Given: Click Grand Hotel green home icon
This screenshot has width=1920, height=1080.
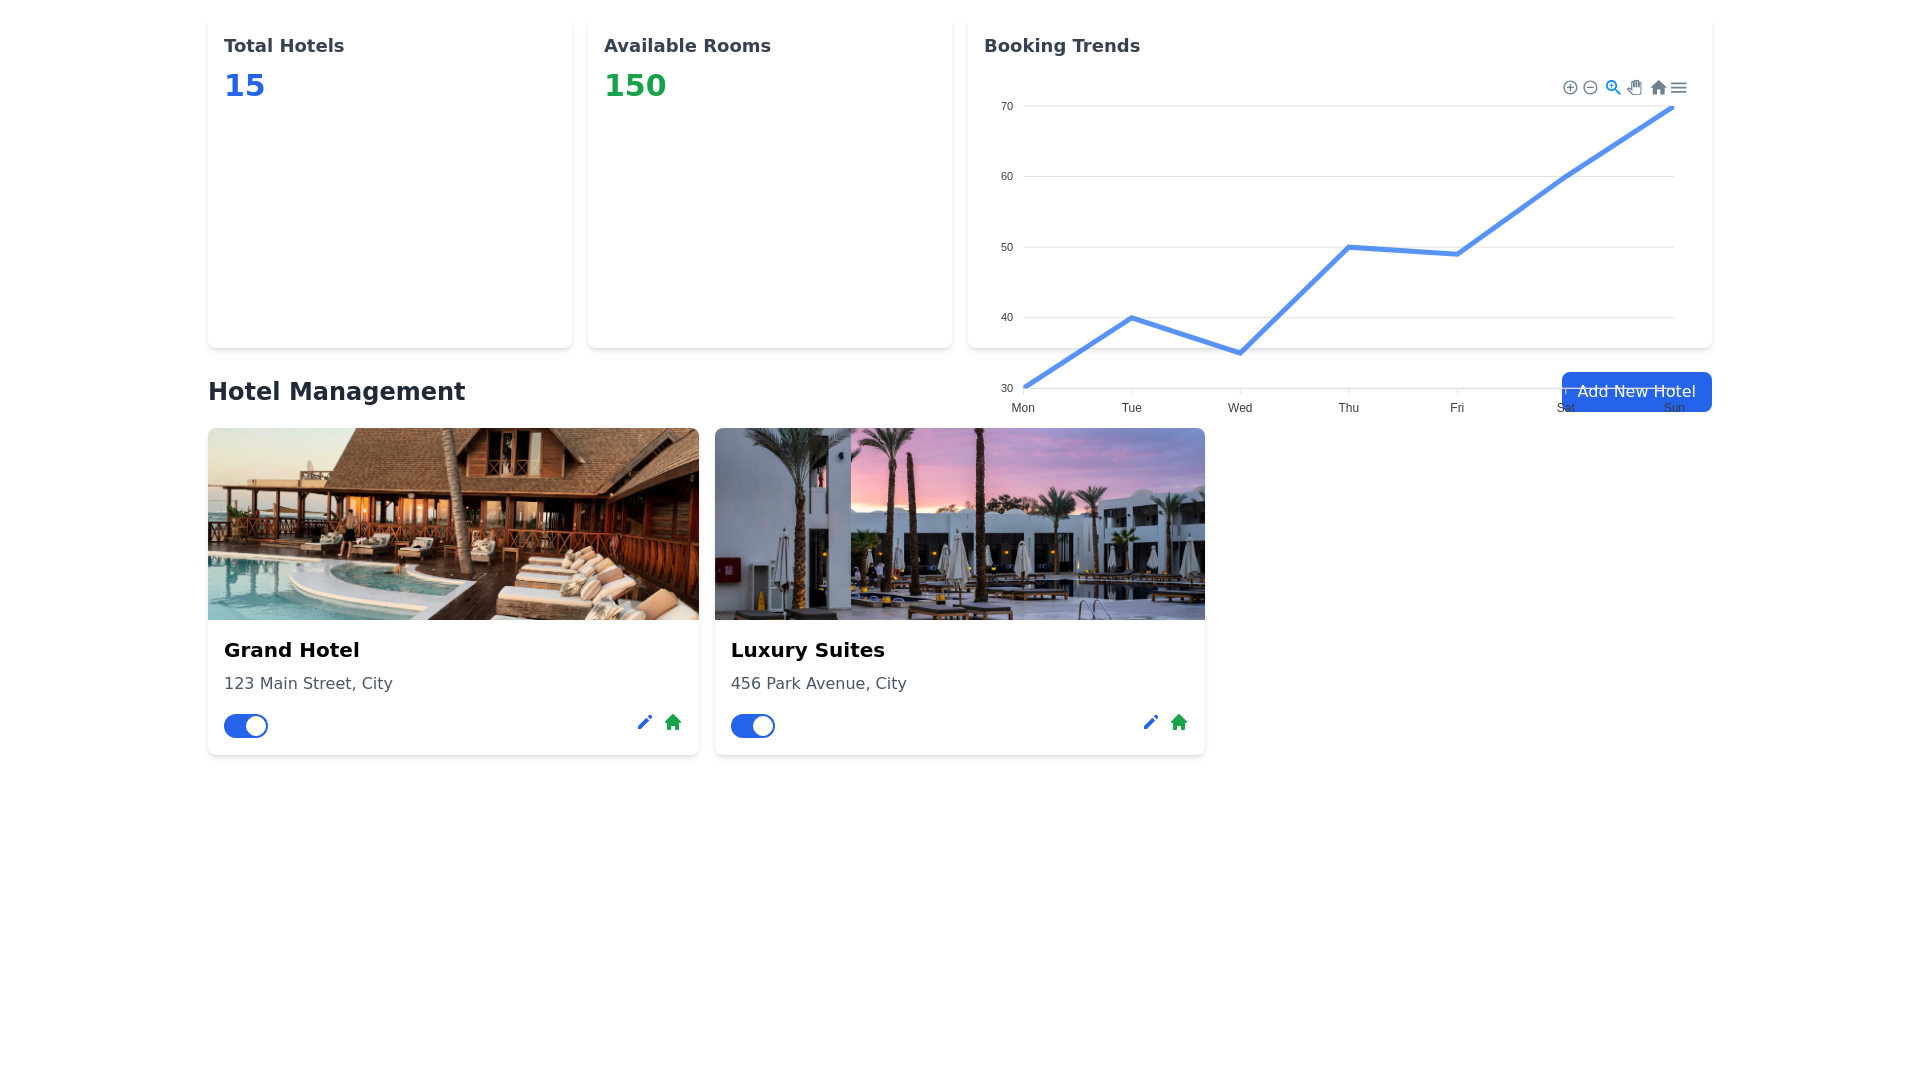Looking at the screenshot, I should click(673, 722).
